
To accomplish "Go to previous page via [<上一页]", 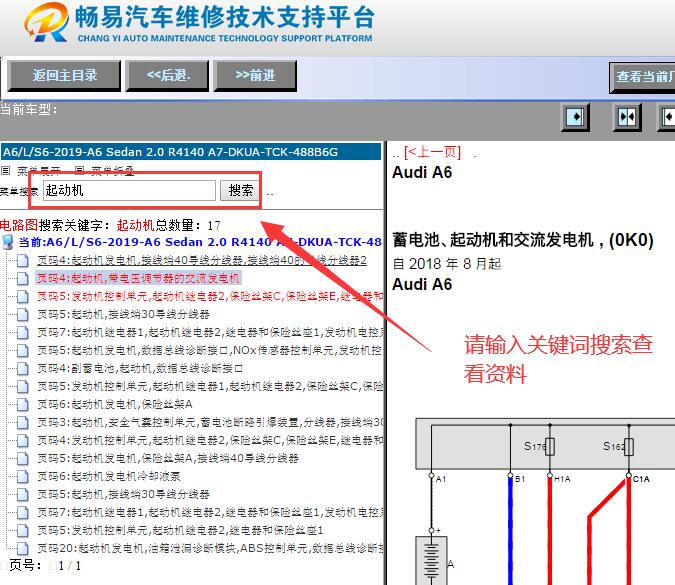I will click(x=433, y=152).
